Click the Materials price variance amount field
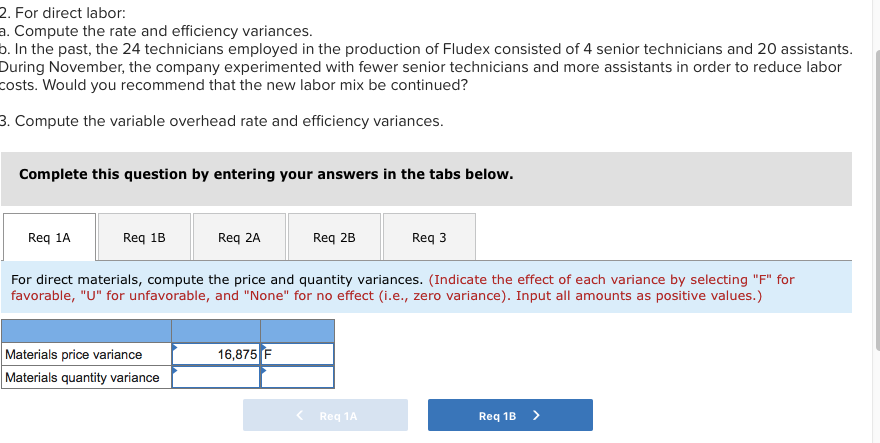 [216, 355]
